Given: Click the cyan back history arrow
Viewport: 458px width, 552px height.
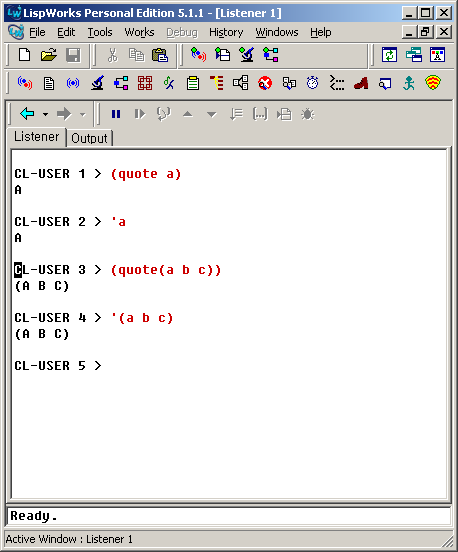Looking at the screenshot, I should pyautogui.click(x=27, y=114).
